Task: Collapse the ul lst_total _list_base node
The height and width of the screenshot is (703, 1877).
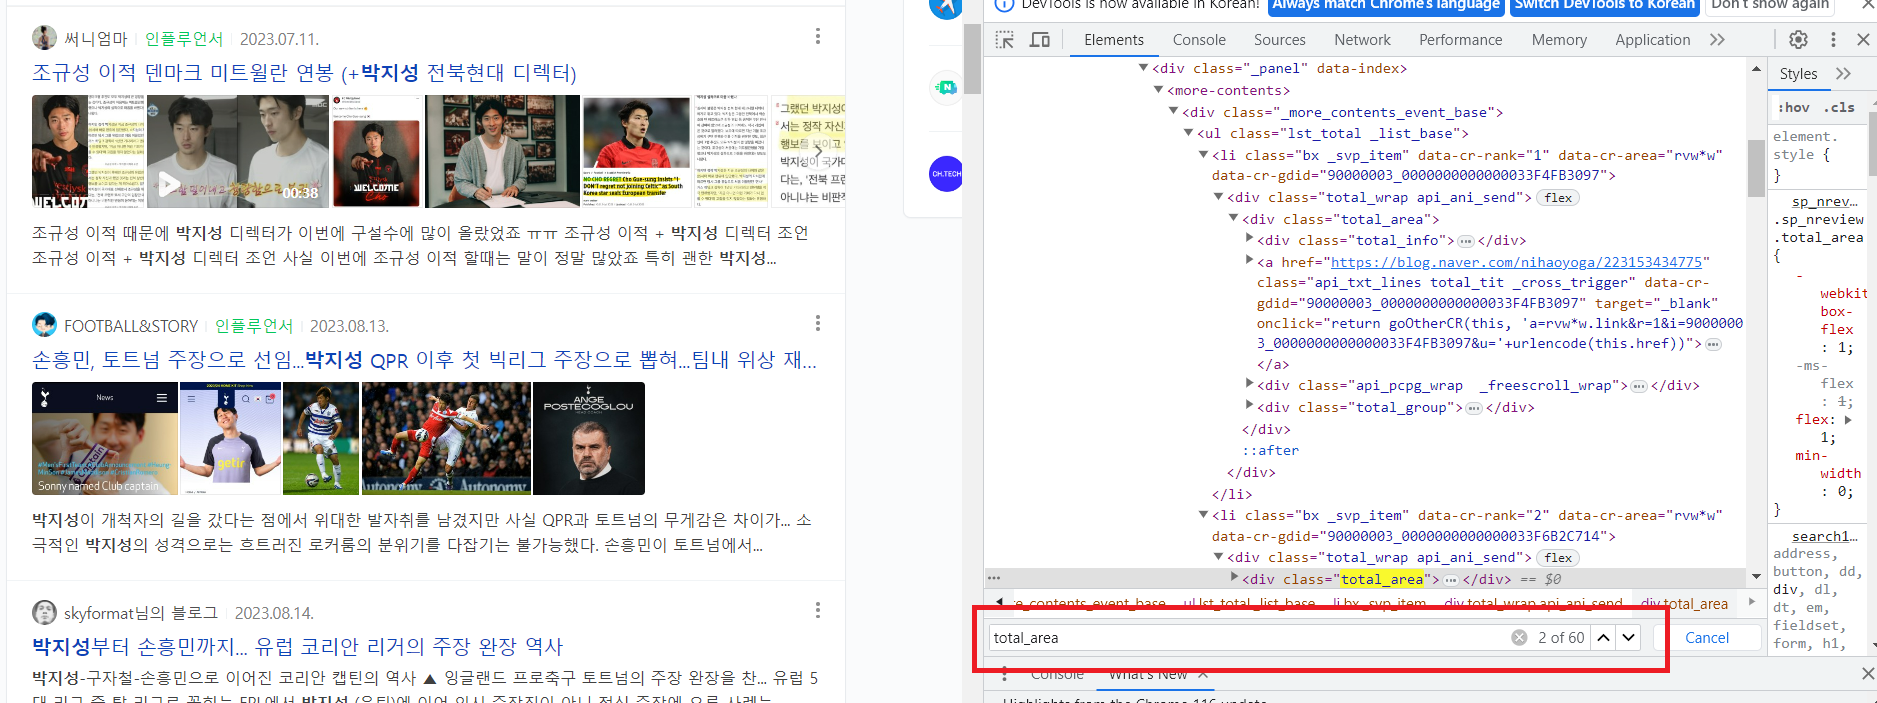Action: [1189, 133]
